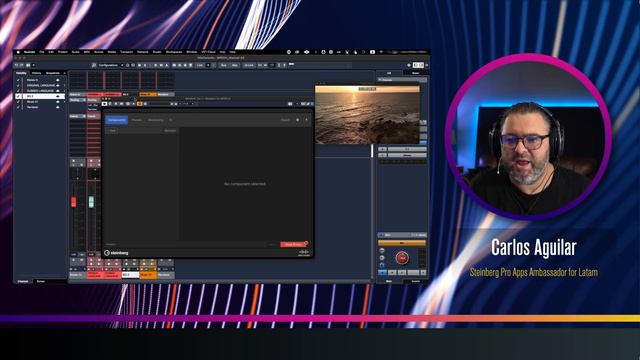Click the Q-Link button in the toolbar
The height and width of the screenshot is (360, 640).
pyautogui.click(x=249, y=65)
